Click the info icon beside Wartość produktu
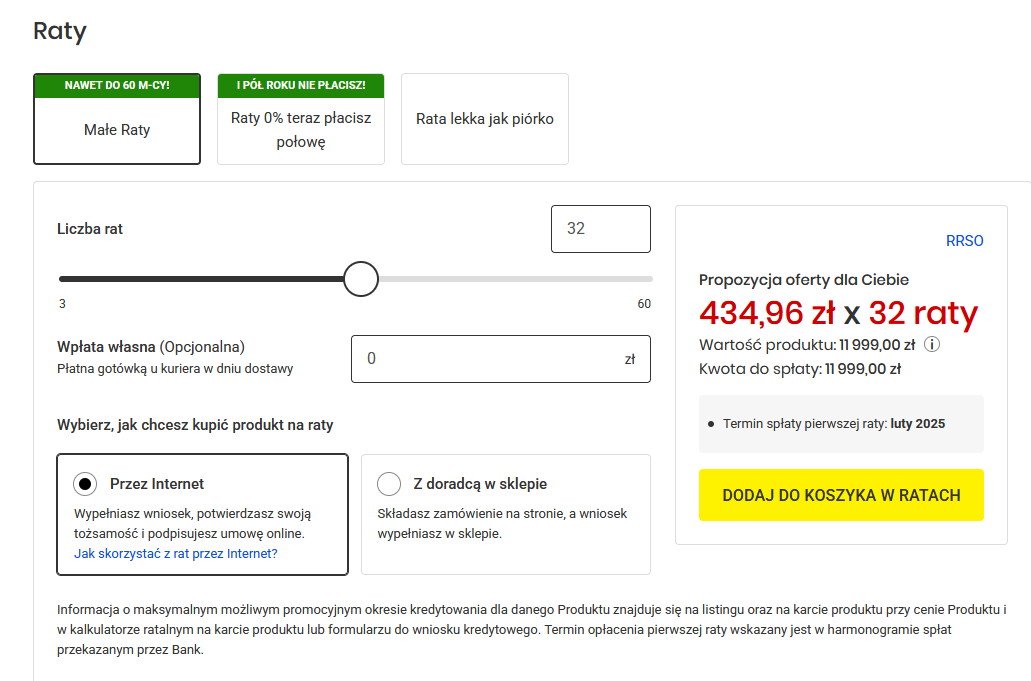Viewport: 1031px width, 681px height. (x=932, y=345)
